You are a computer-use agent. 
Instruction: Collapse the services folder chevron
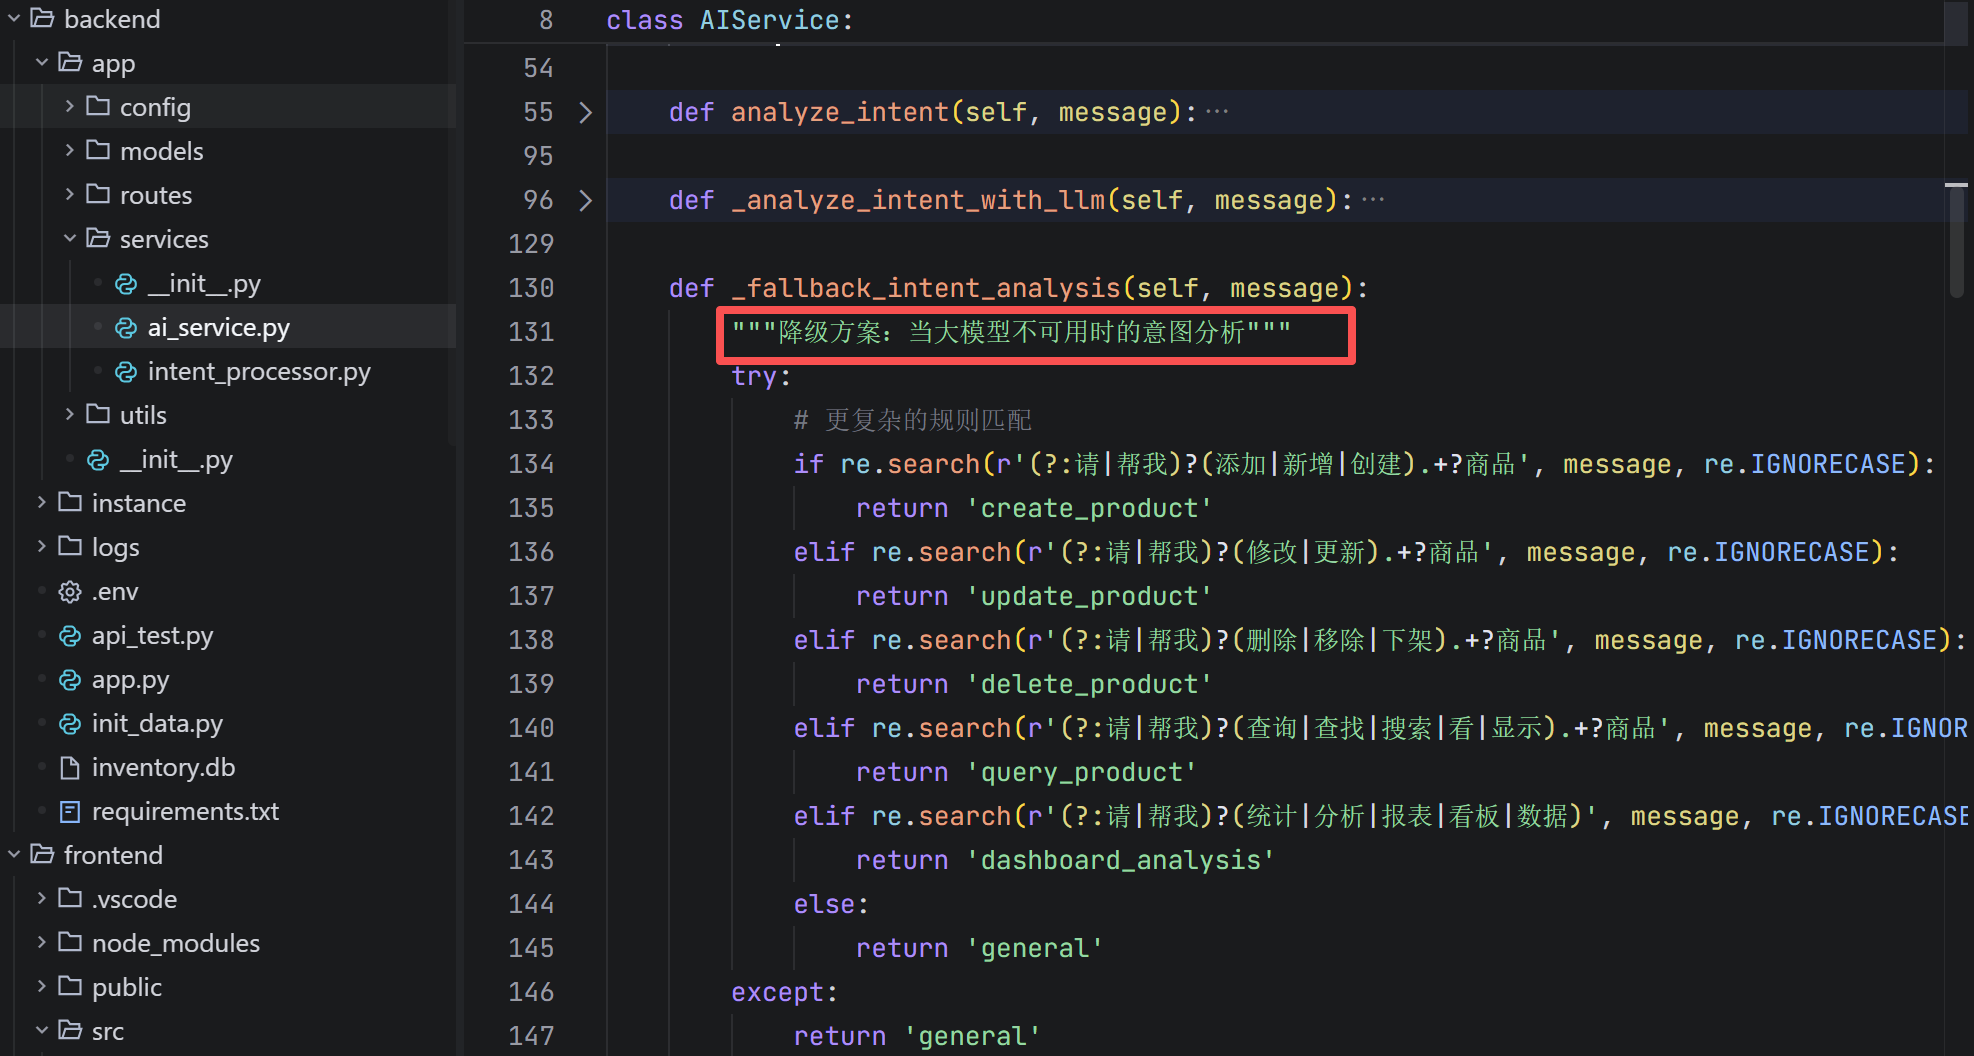pyautogui.click(x=69, y=238)
